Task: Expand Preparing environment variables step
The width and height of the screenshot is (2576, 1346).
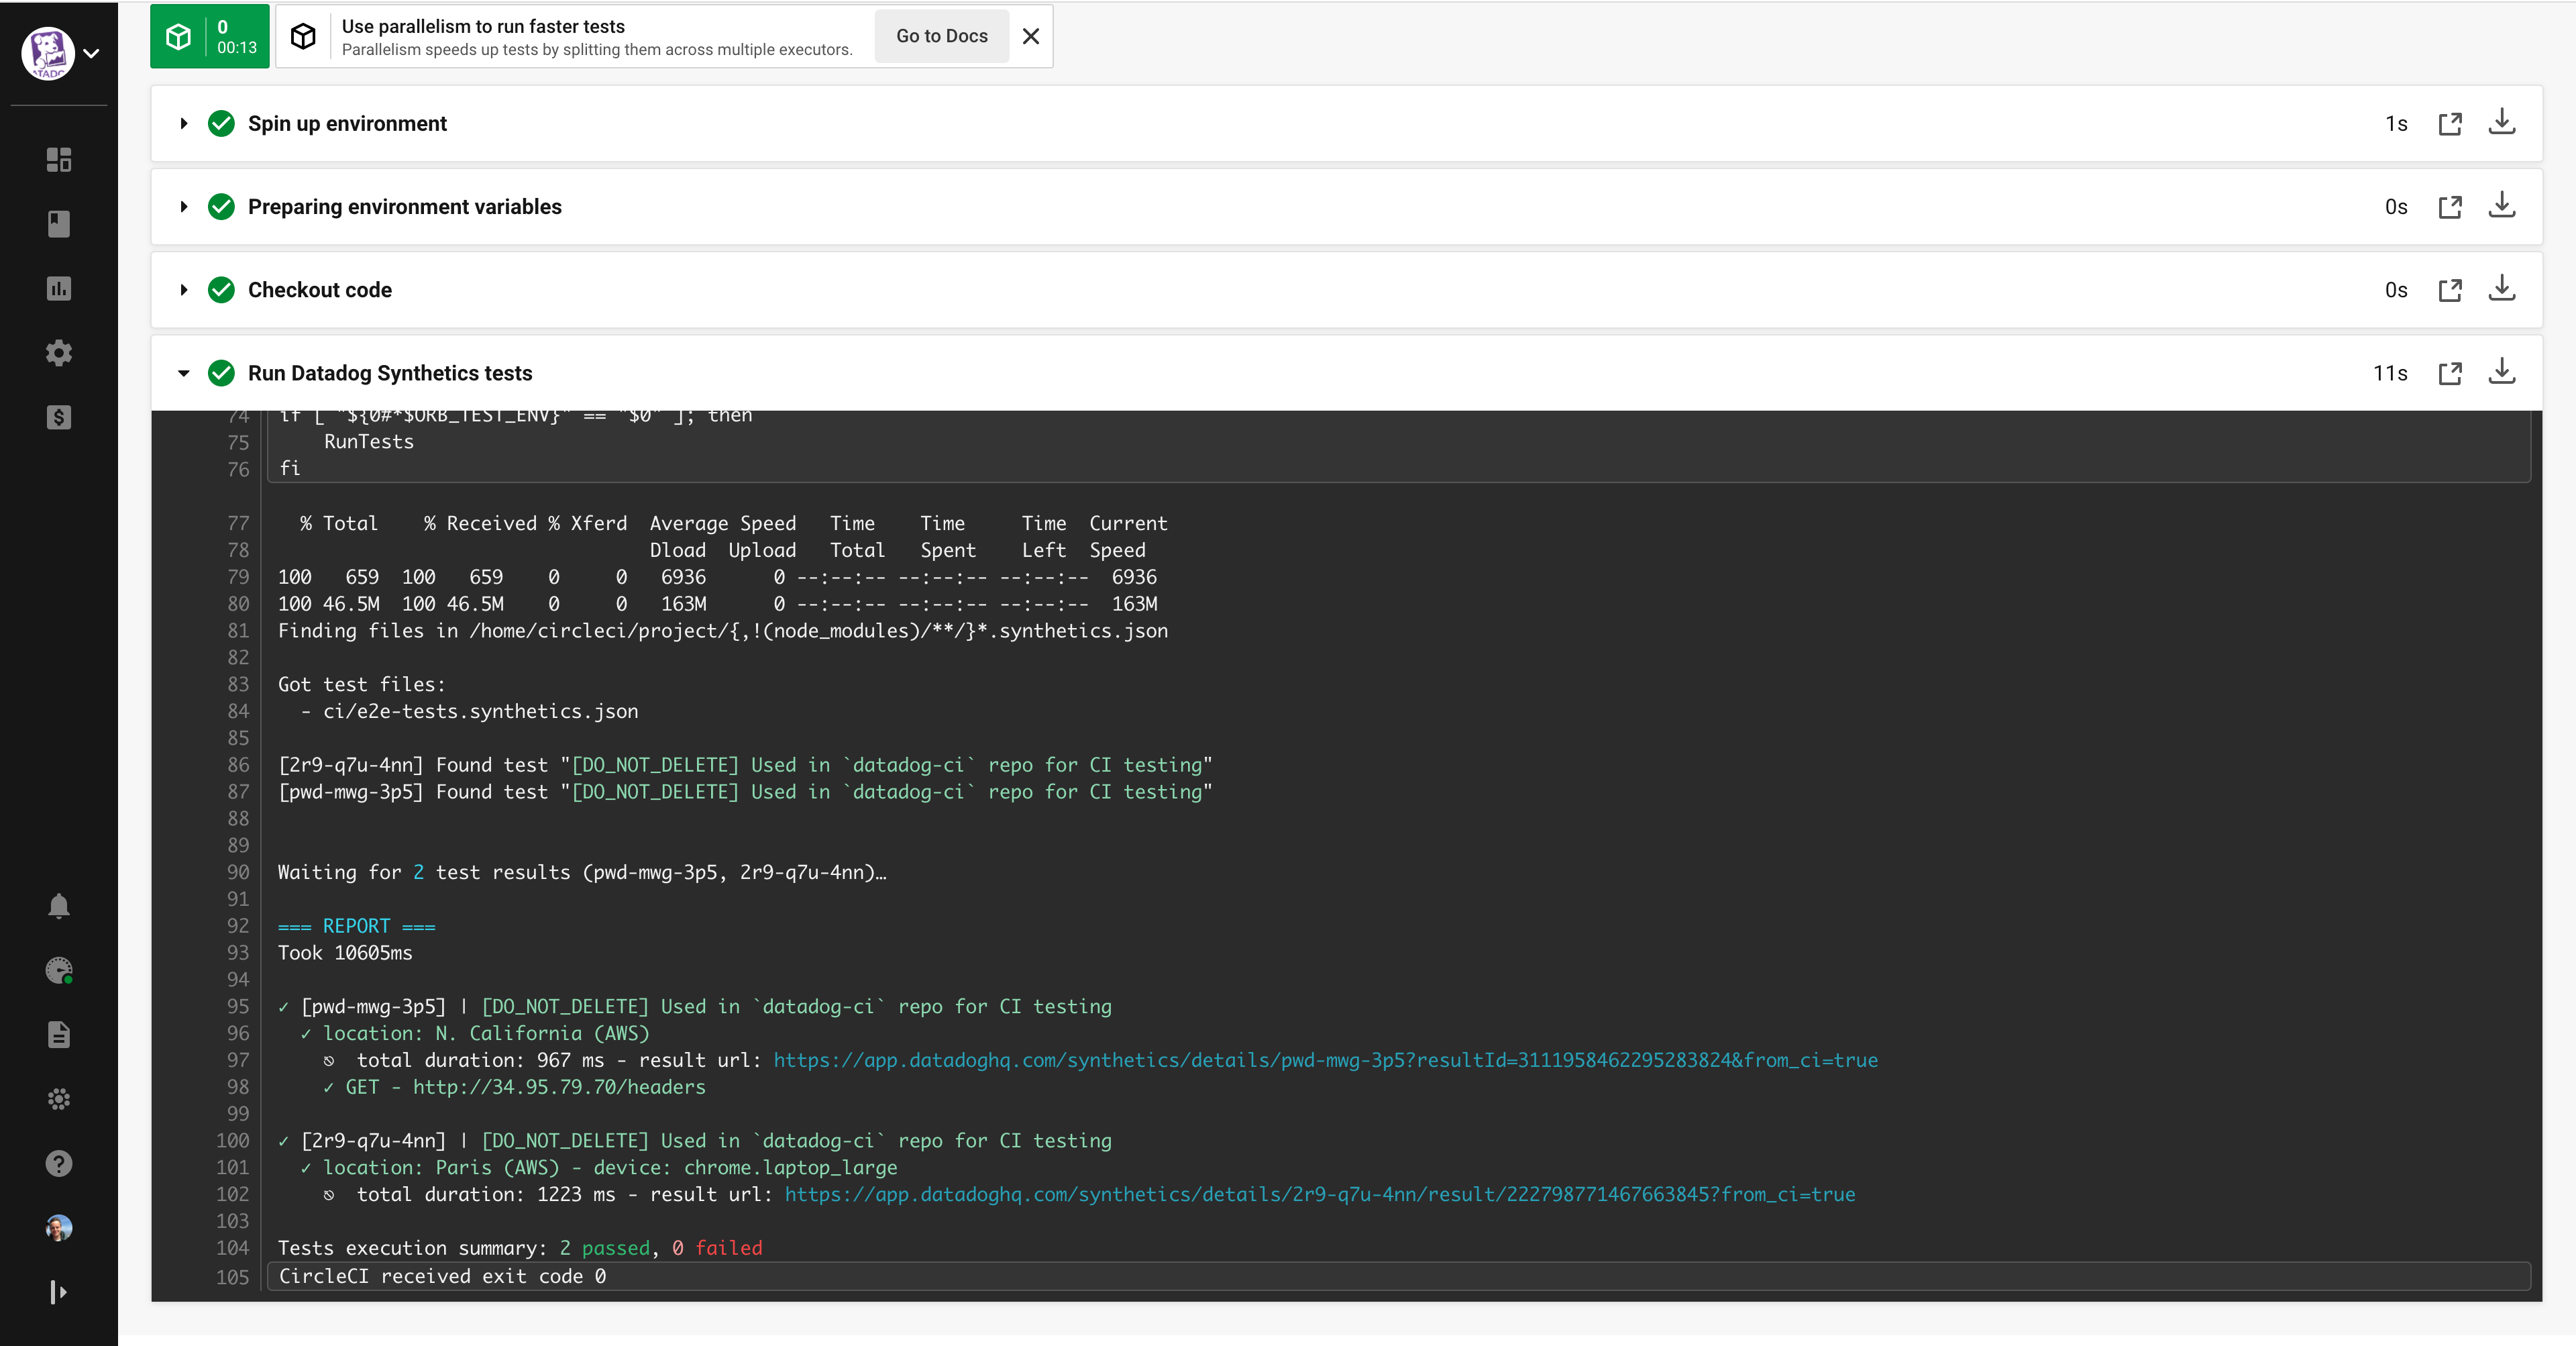Action: (183, 207)
